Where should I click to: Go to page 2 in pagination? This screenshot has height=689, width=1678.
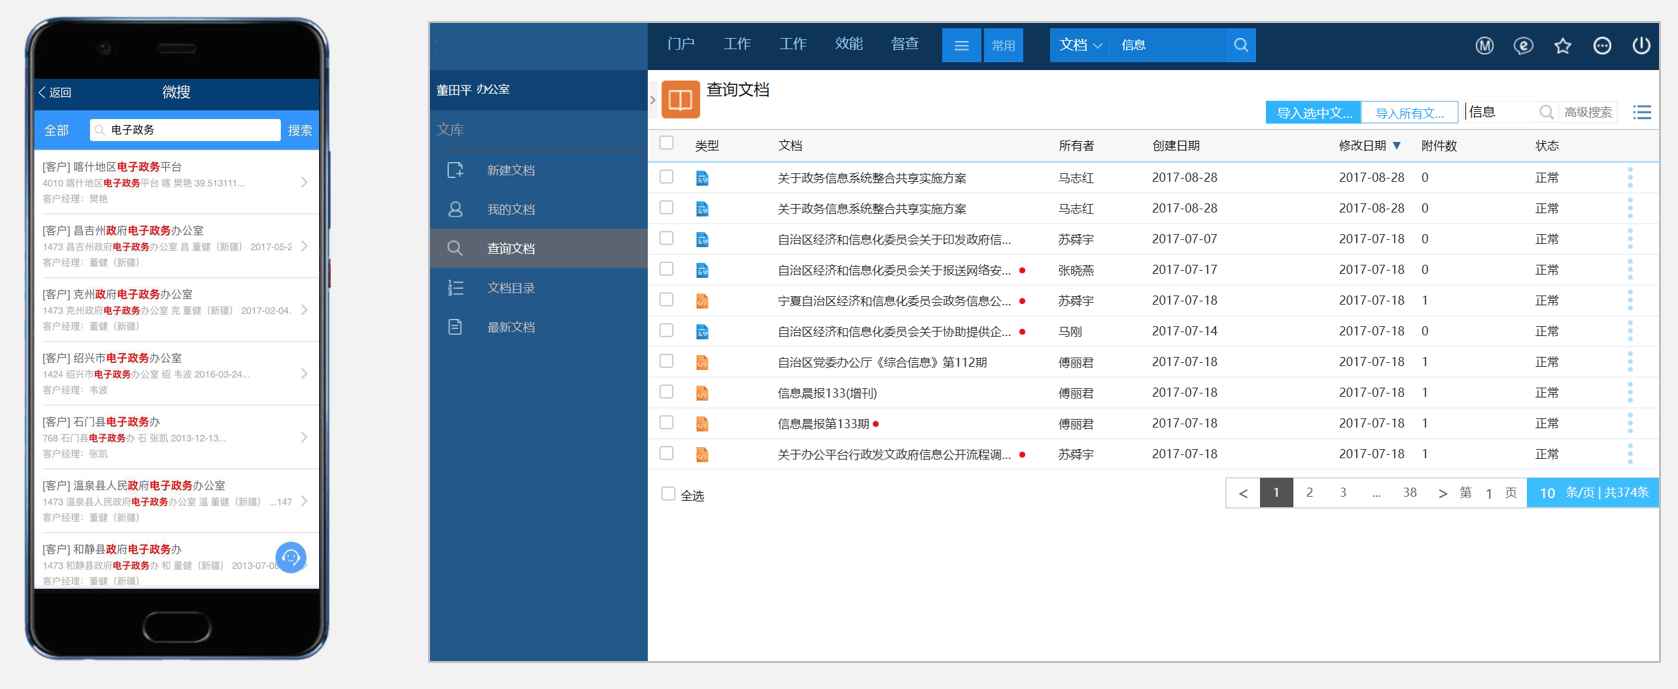[x=1309, y=492]
